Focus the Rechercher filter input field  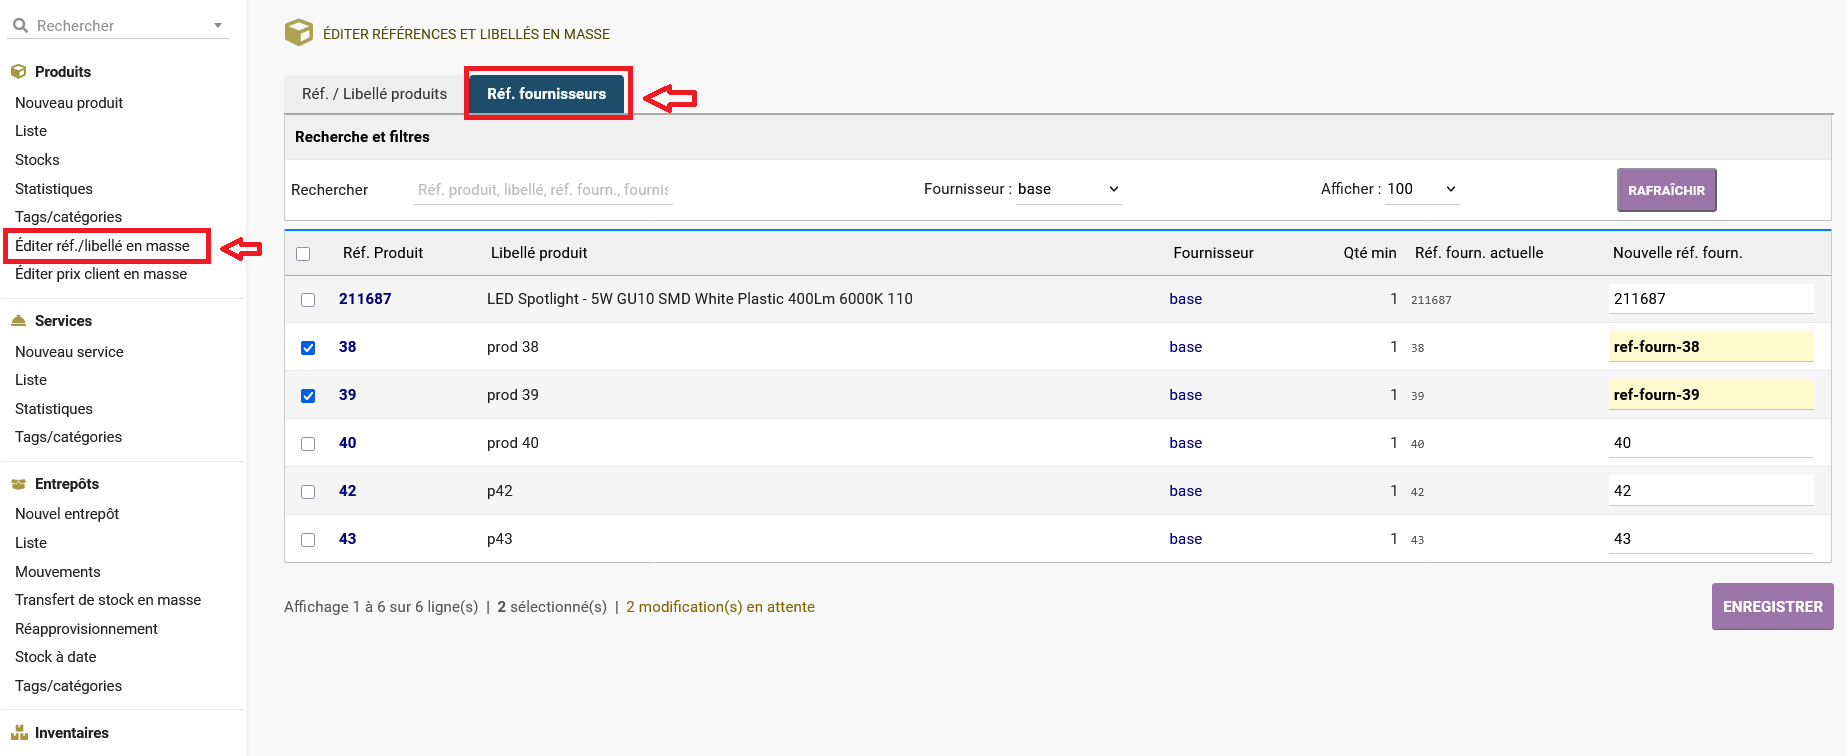[542, 190]
